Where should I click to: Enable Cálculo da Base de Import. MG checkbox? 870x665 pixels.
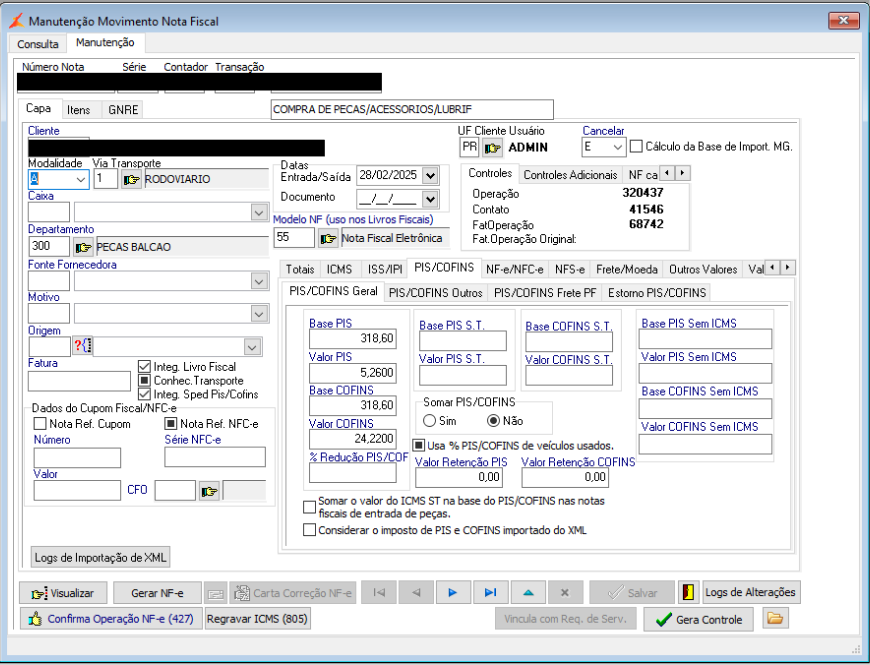click(x=636, y=147)
